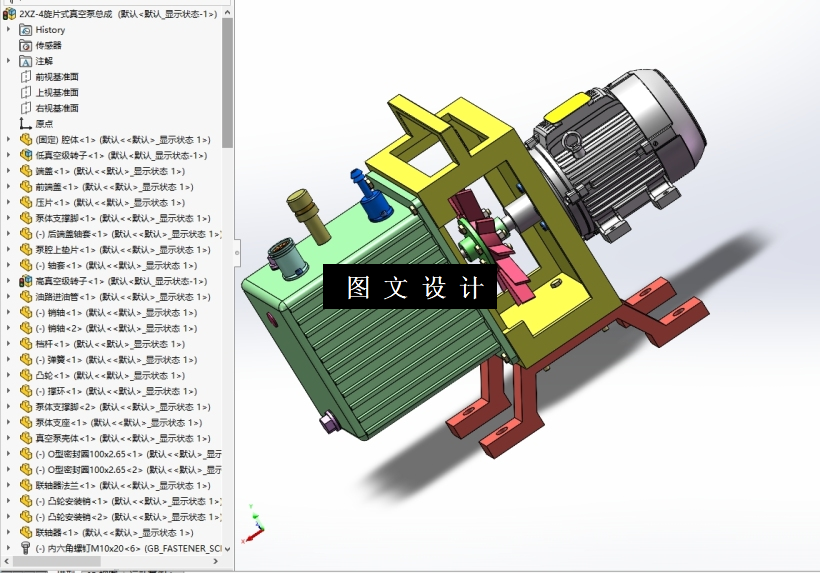The image size is (820, 573).
Task: Click the down arrow of the tree's vertical scrollbar
Action: pyautogui.click(x=227, y=548)
